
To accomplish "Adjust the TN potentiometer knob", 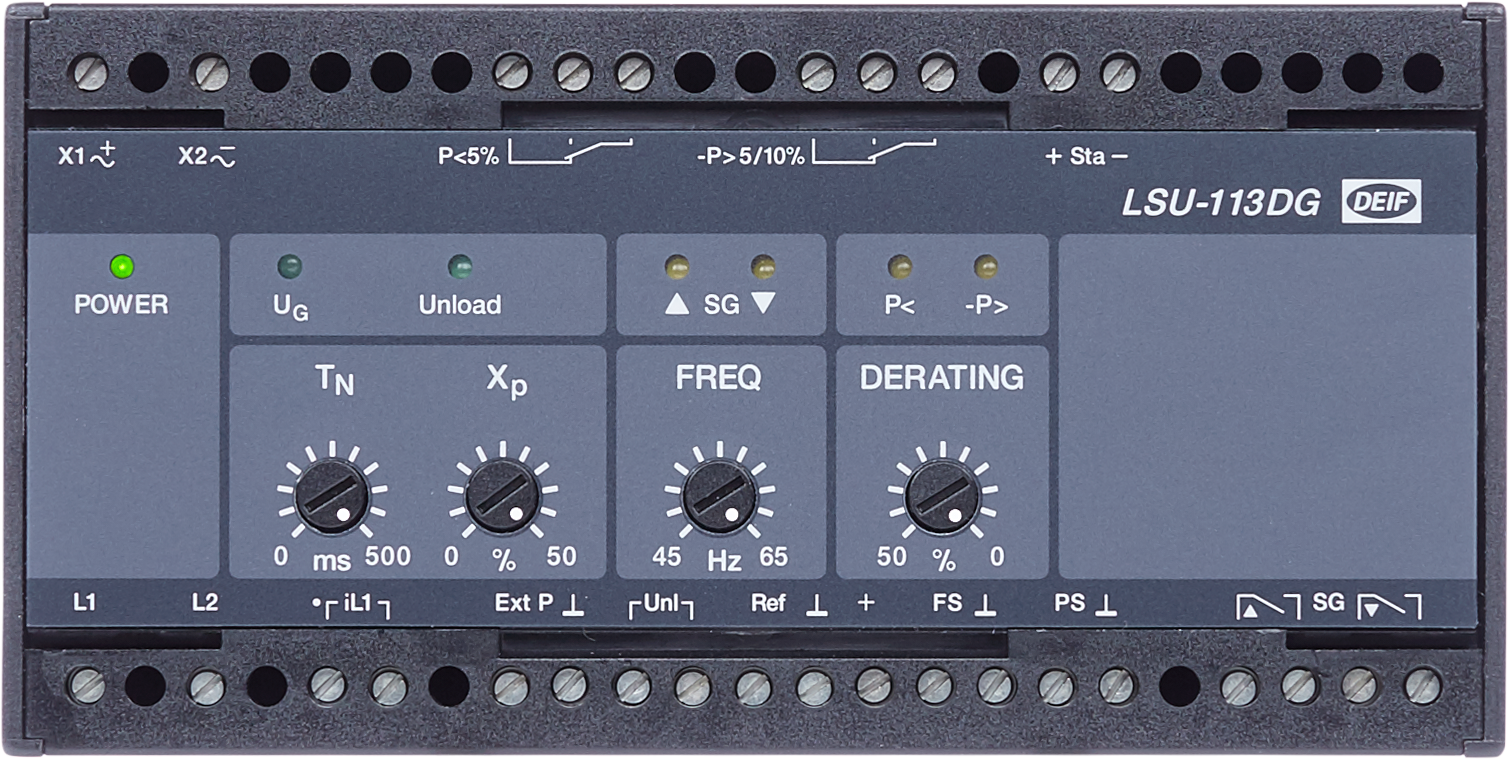I will tap(332, 496).
